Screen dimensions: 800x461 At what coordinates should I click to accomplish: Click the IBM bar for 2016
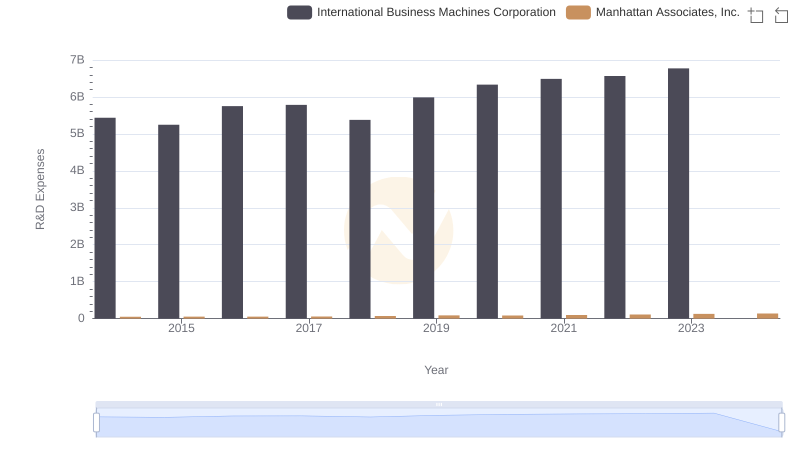pyautogui.click(x=232, y=212)
